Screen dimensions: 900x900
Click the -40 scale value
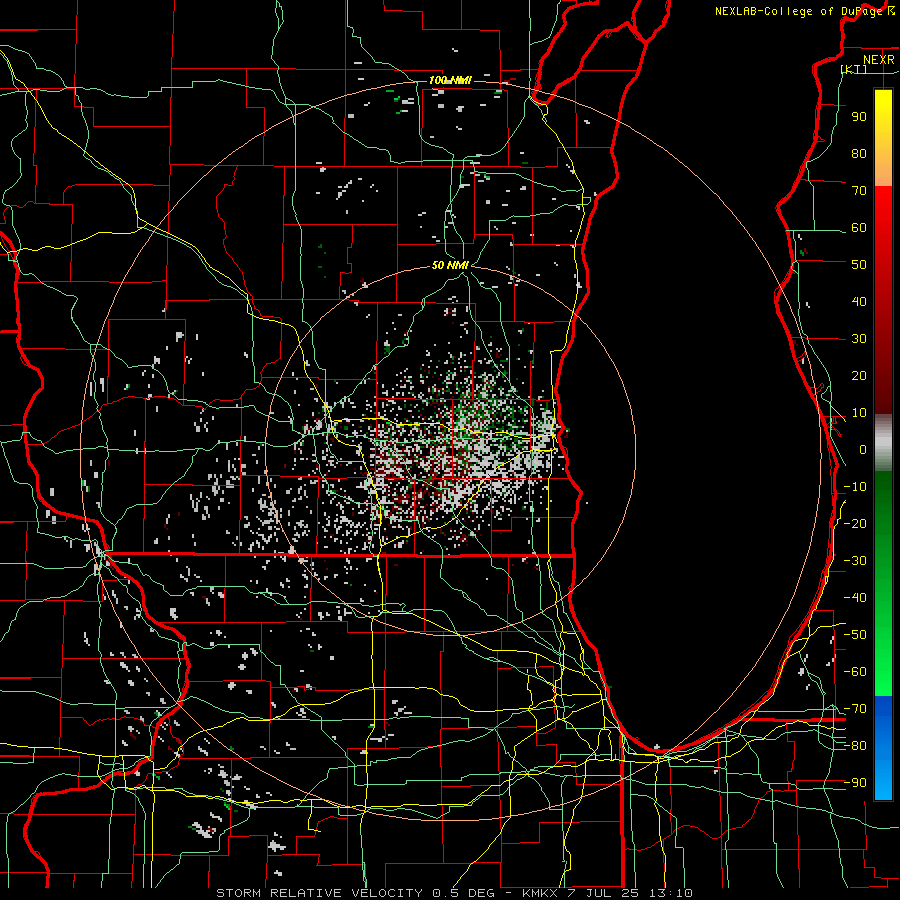[x=855, y=598]
